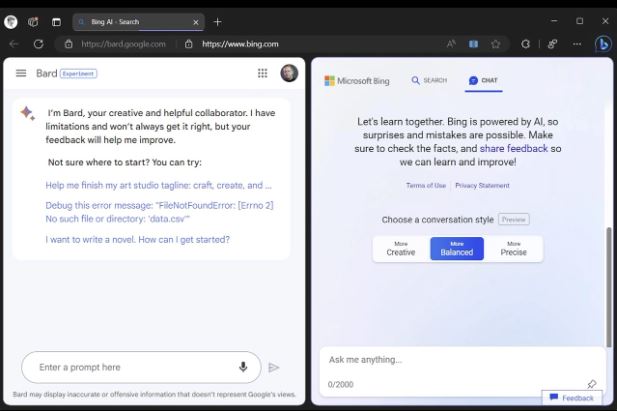Open Bing Privacy Statement
Screen dimensions: 617x411
(482, 185)
